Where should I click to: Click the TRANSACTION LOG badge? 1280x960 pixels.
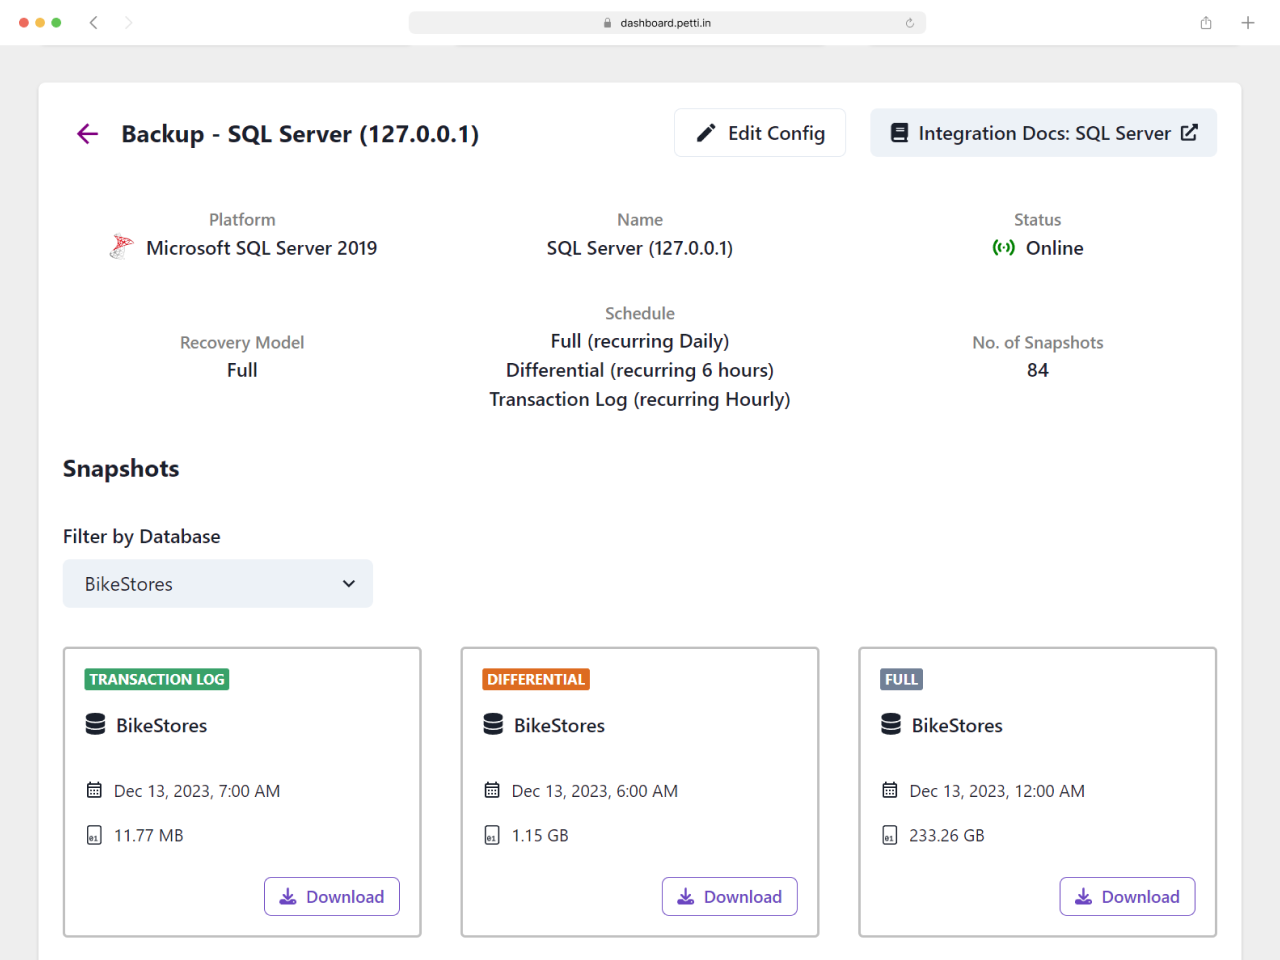pos(157,679)
